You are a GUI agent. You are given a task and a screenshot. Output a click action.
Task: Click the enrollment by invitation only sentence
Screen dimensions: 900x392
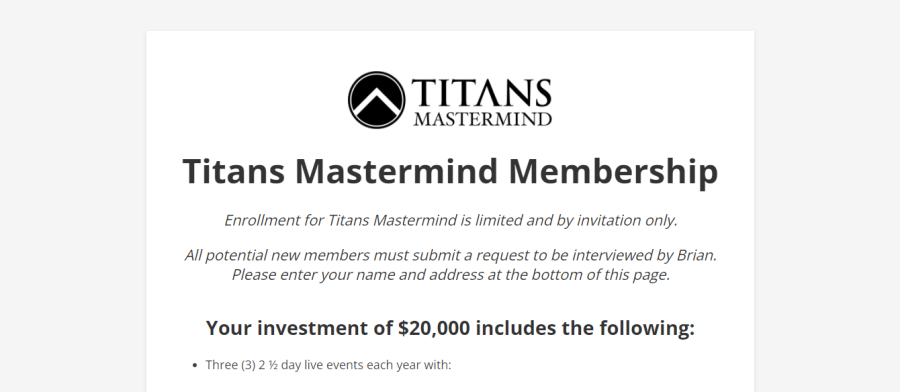coord(451,220)
